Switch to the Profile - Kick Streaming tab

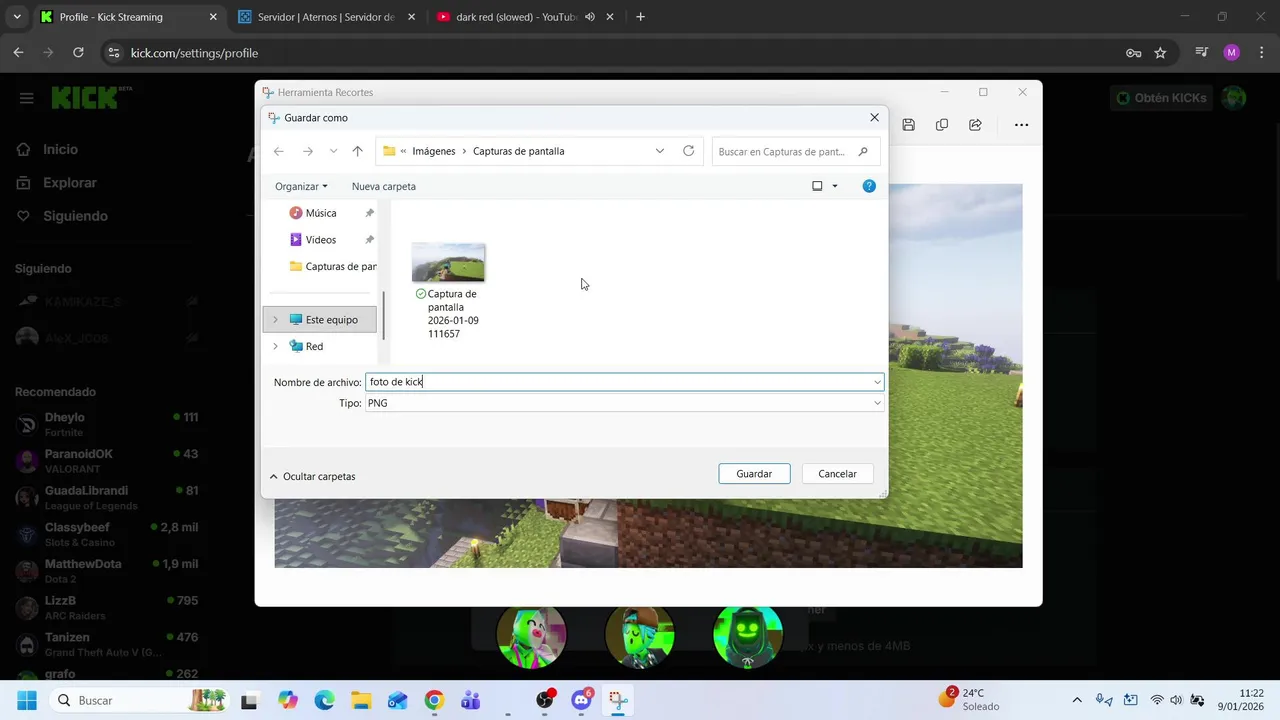pos(126,17)
